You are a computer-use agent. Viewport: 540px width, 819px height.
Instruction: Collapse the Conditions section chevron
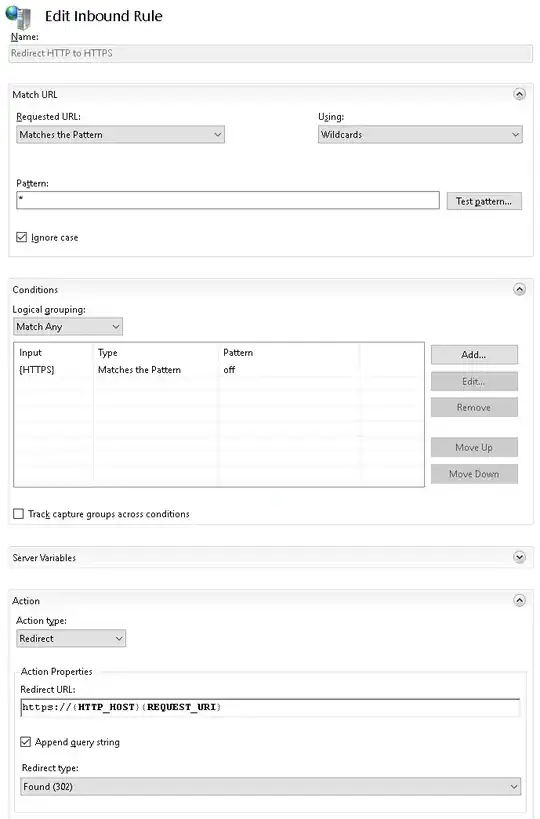[x=519, y=289]
